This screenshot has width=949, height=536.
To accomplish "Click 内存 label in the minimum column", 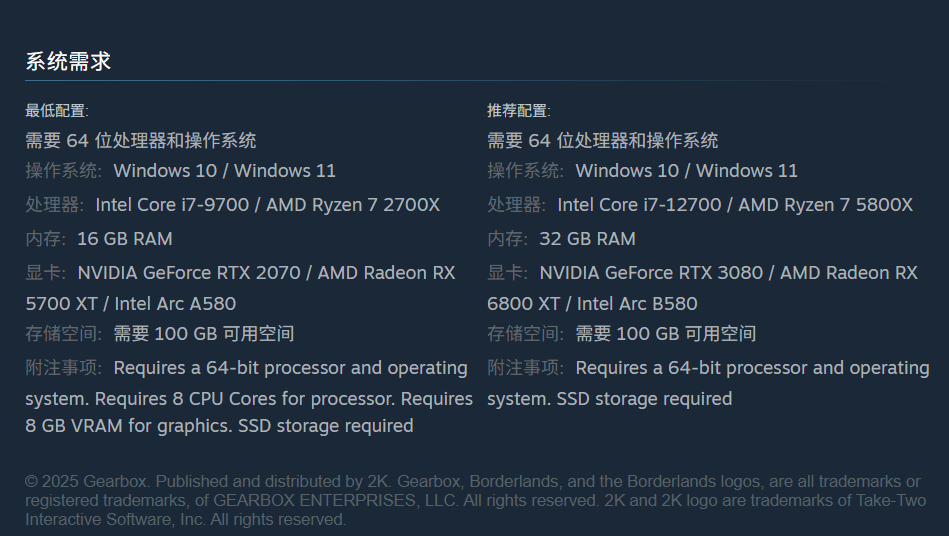I will (x=46, y=239).
